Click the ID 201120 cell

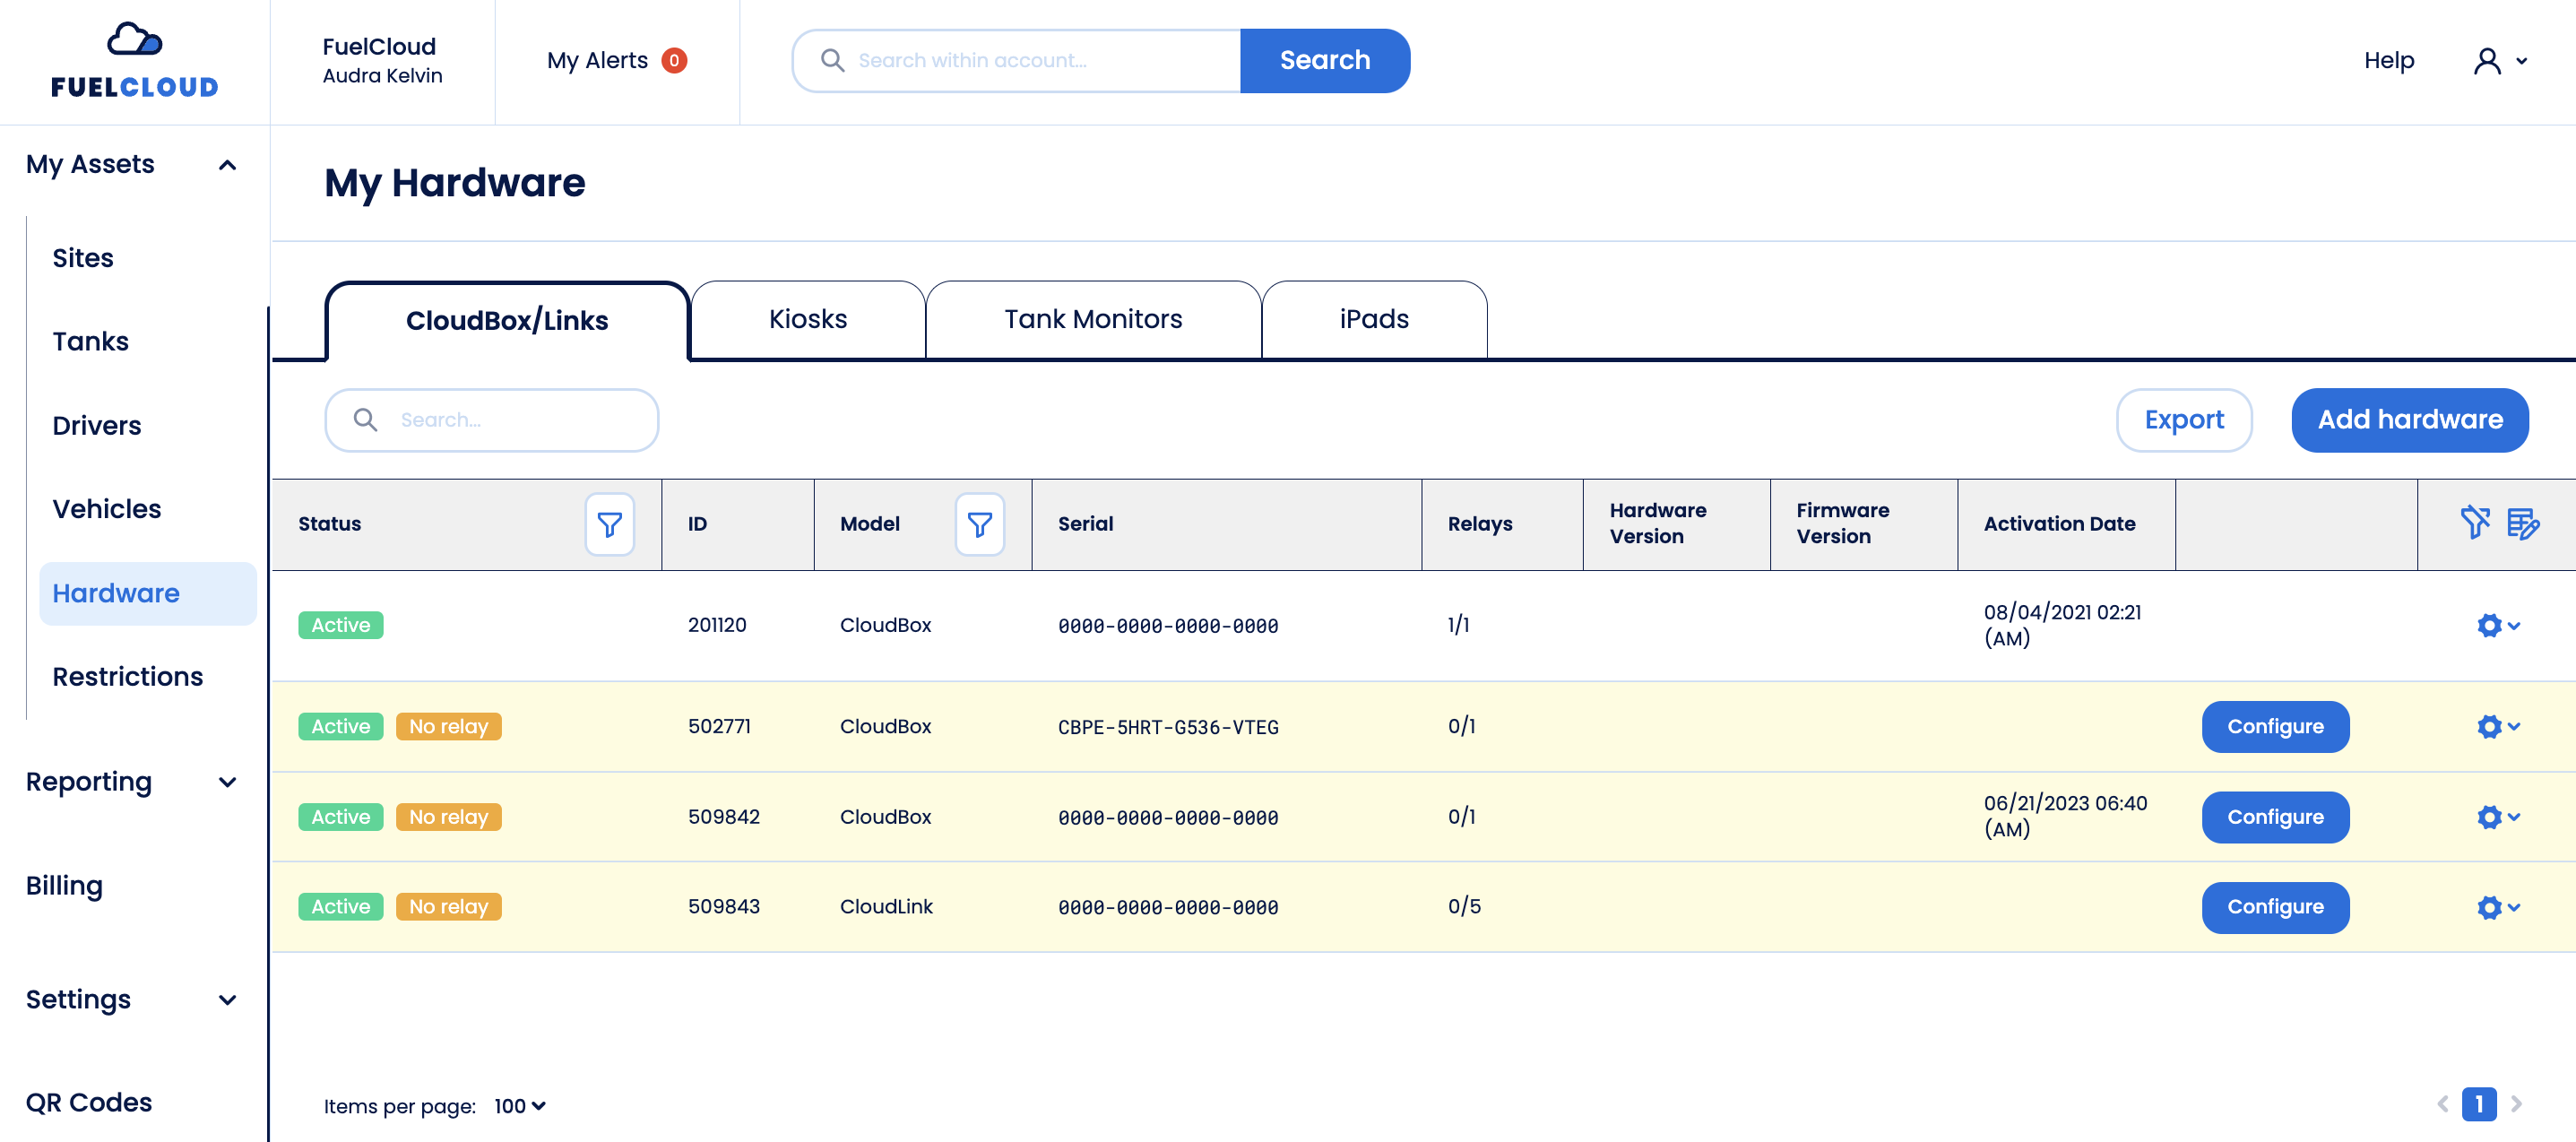pos(717,625)
